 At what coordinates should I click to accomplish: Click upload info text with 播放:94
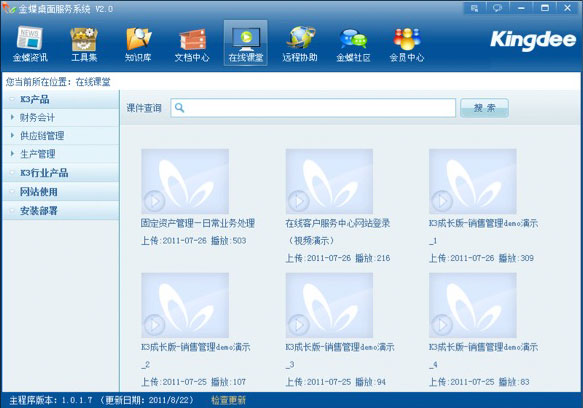(336, 382)
